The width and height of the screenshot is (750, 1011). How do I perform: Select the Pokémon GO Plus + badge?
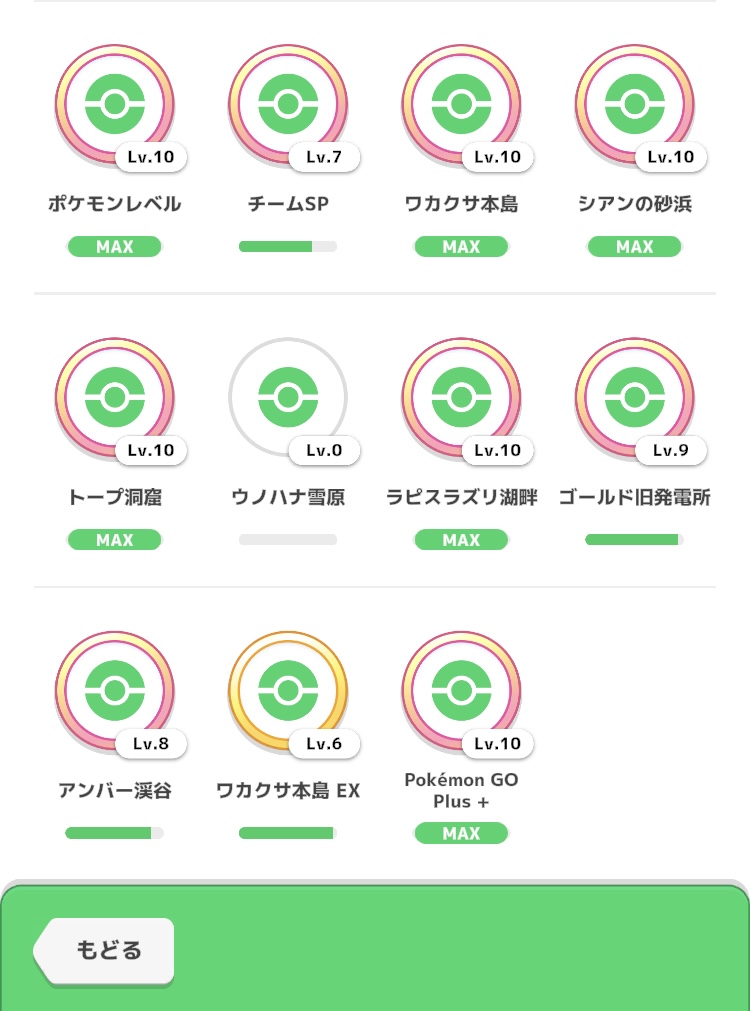tap(461, 690)
